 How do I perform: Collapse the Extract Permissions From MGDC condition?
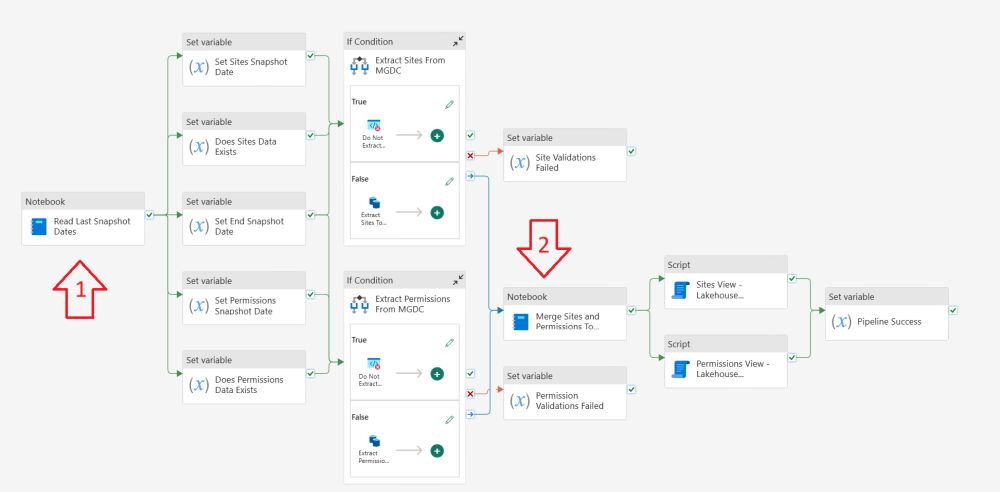point(459,280)
